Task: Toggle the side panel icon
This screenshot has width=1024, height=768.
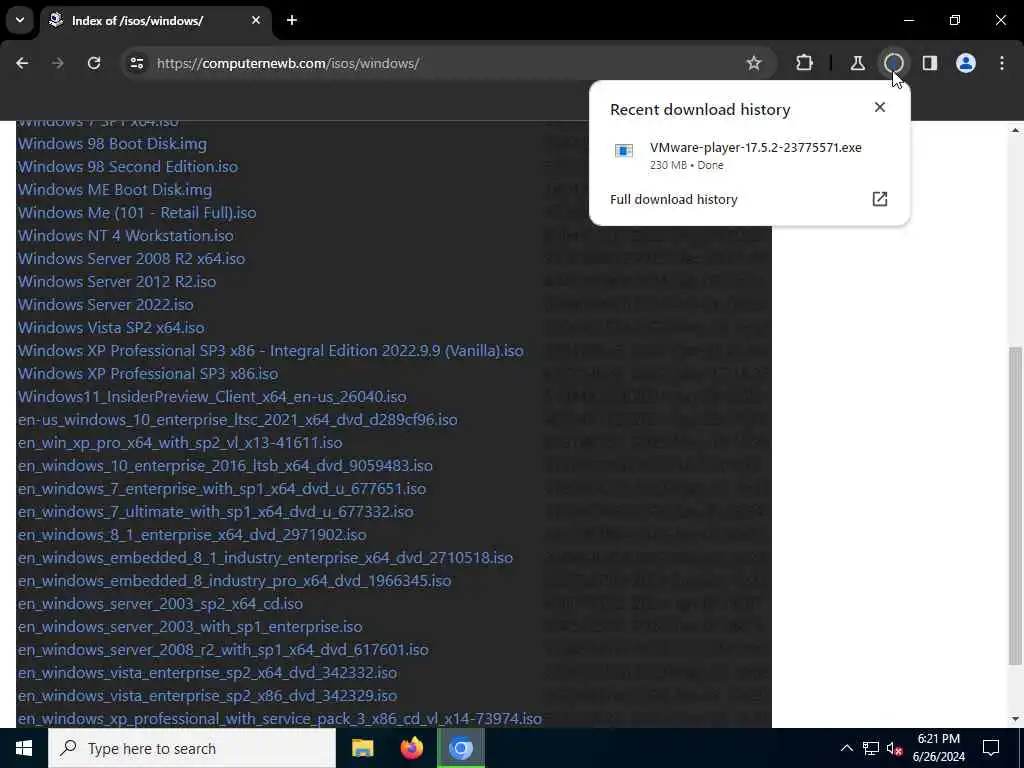Action: click(x=929, y=63)
